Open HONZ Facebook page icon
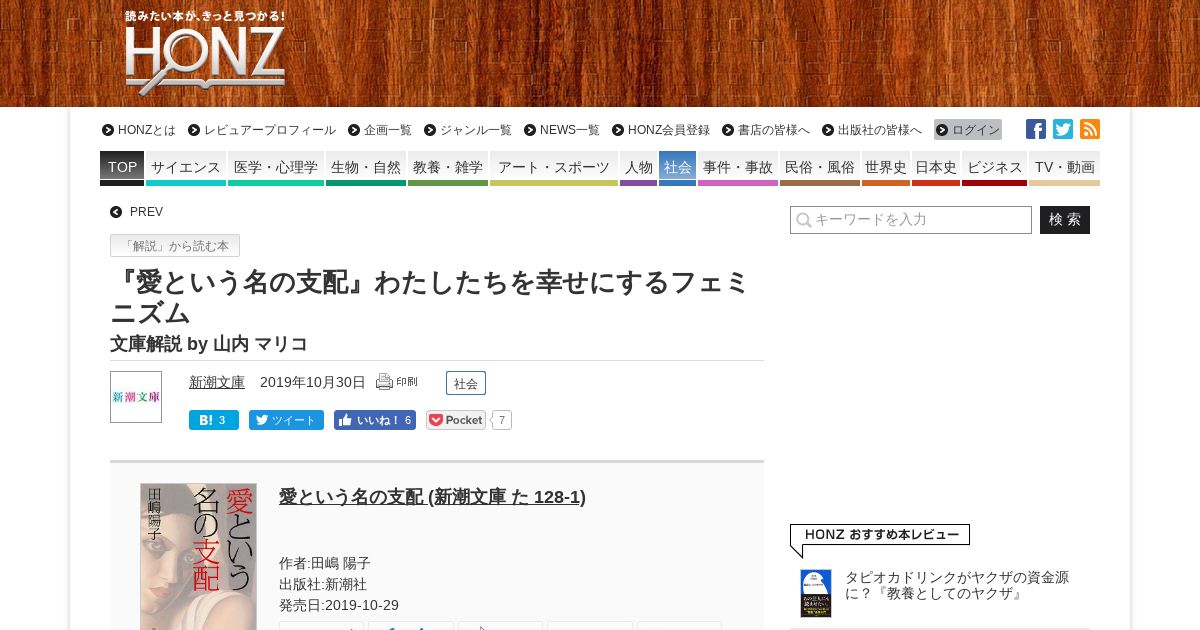The image size is (1200, 630). click(x=1036, y=129)
